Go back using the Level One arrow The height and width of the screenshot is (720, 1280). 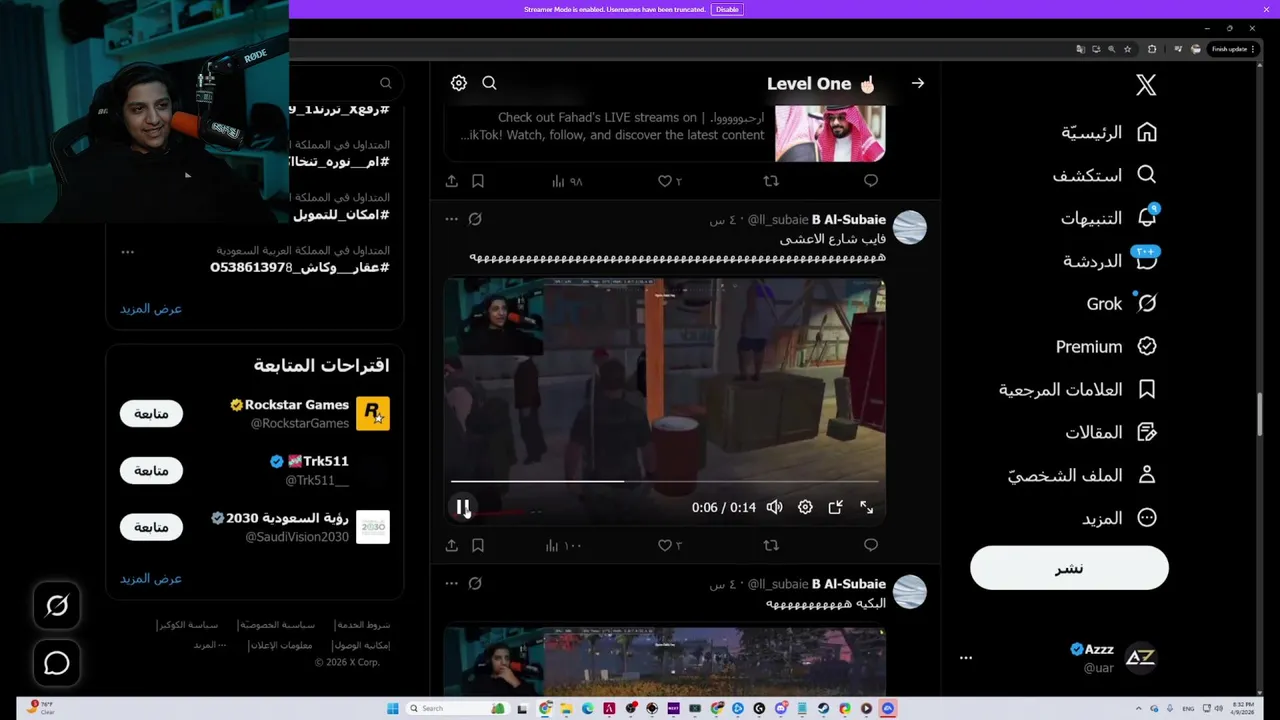coord(918,83)
